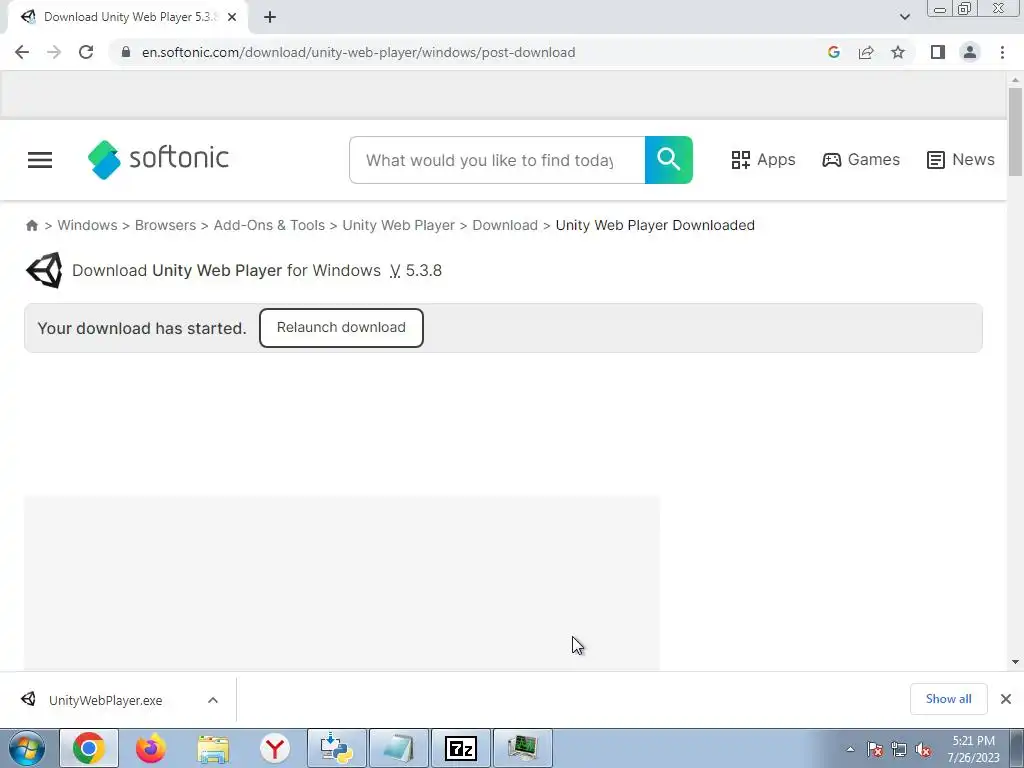Open the Python installer taskbar icon
This screenshot has height=768, width=1024.
click(x=336, y=748)
